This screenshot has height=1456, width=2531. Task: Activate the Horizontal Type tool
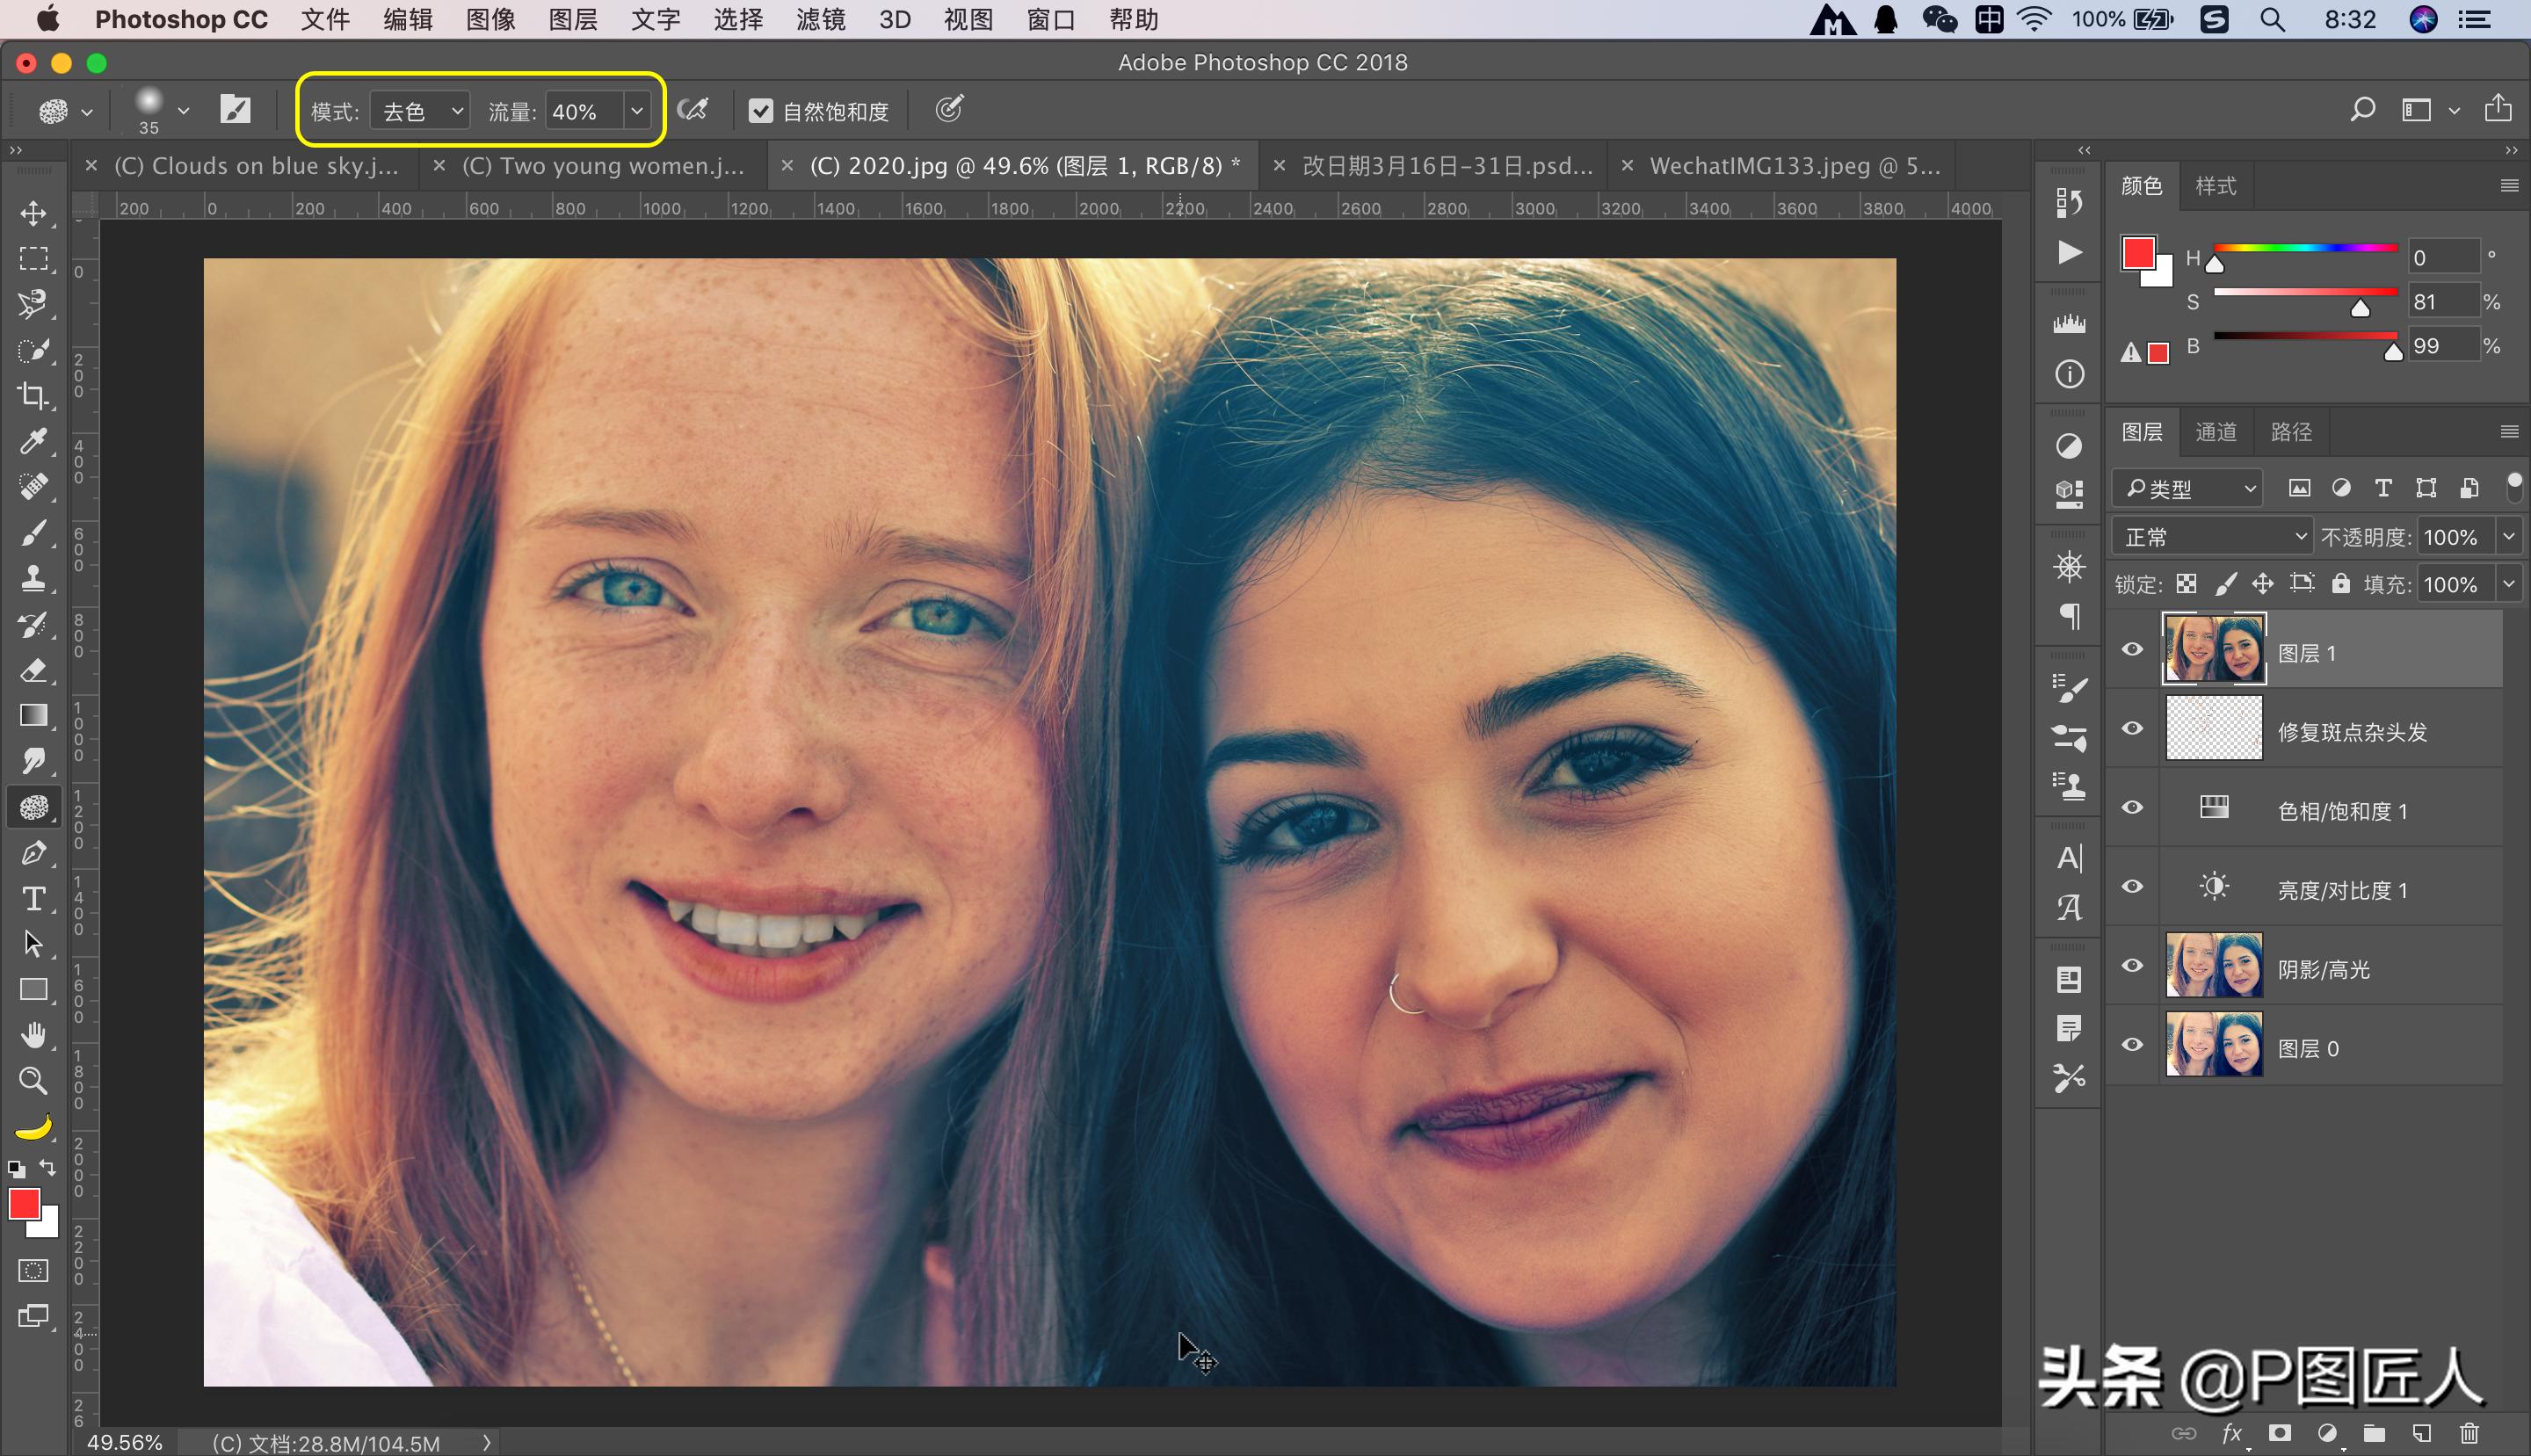[x=33, y=898]
